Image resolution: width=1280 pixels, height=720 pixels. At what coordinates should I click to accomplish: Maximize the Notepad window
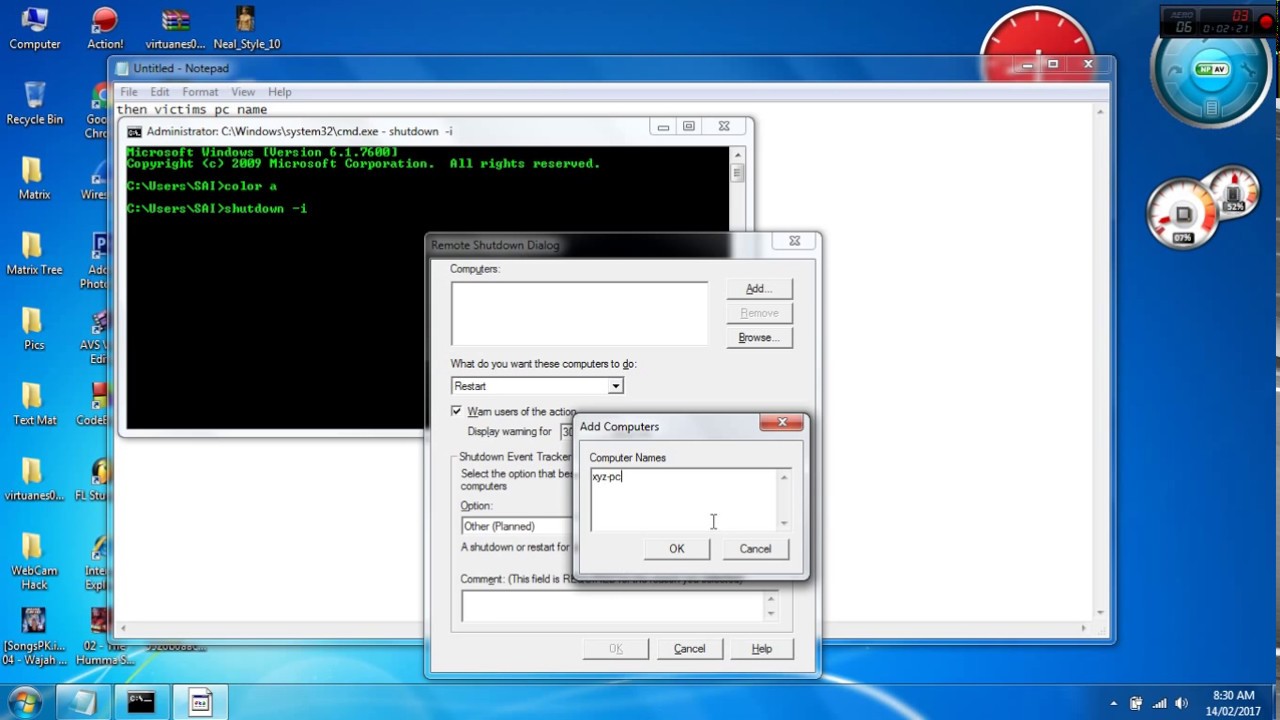(1053, 64)
